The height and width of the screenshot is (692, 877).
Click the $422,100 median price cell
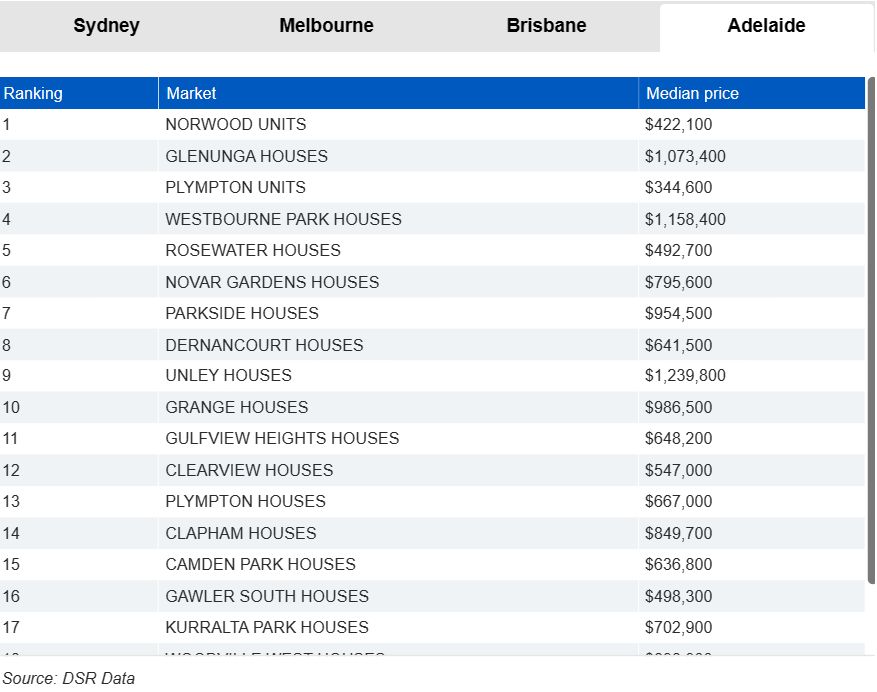click(678, 125)
